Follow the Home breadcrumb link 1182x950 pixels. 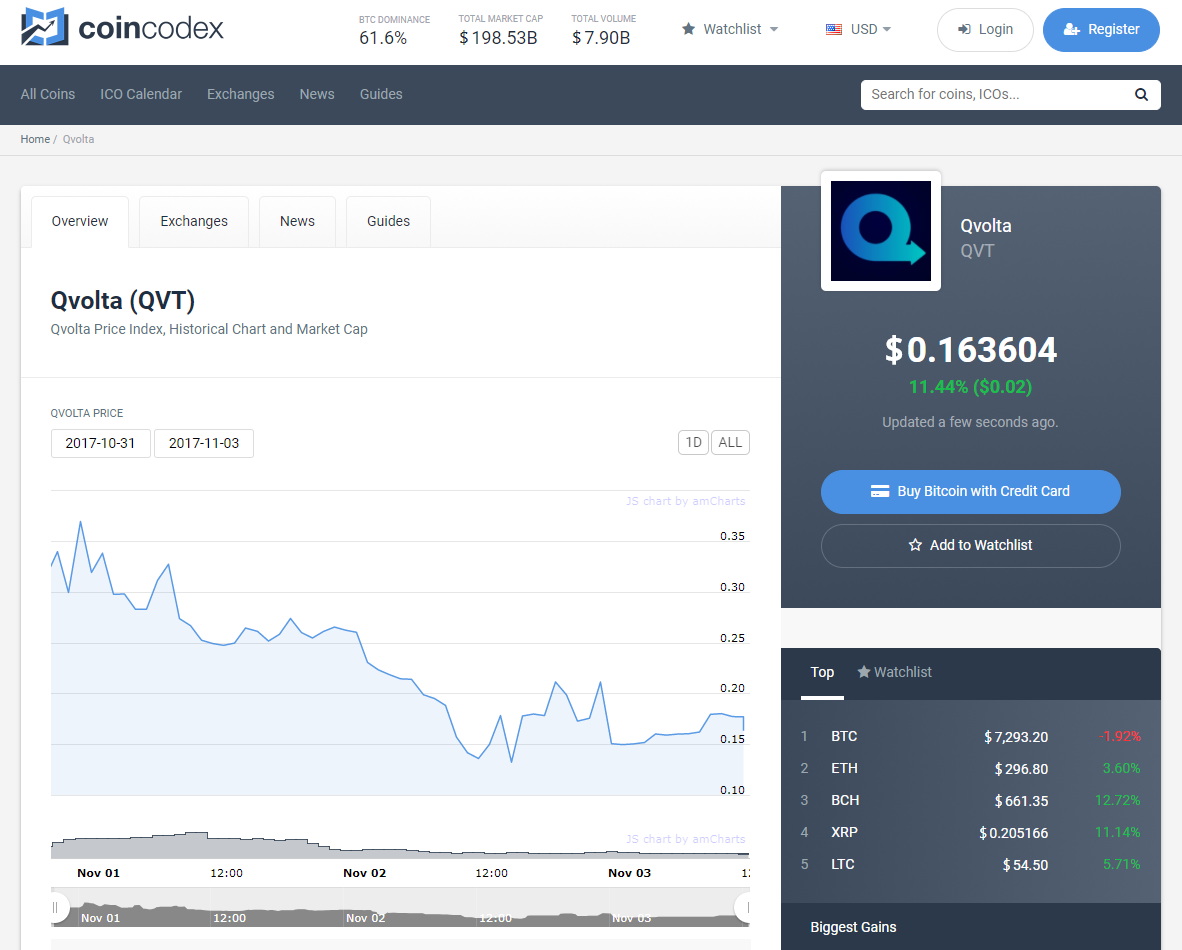point(35,139)
